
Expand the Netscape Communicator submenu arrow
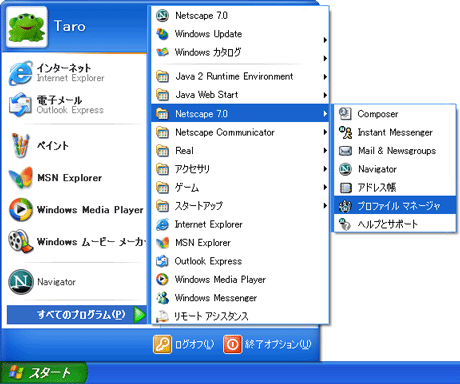coord(325,132)
